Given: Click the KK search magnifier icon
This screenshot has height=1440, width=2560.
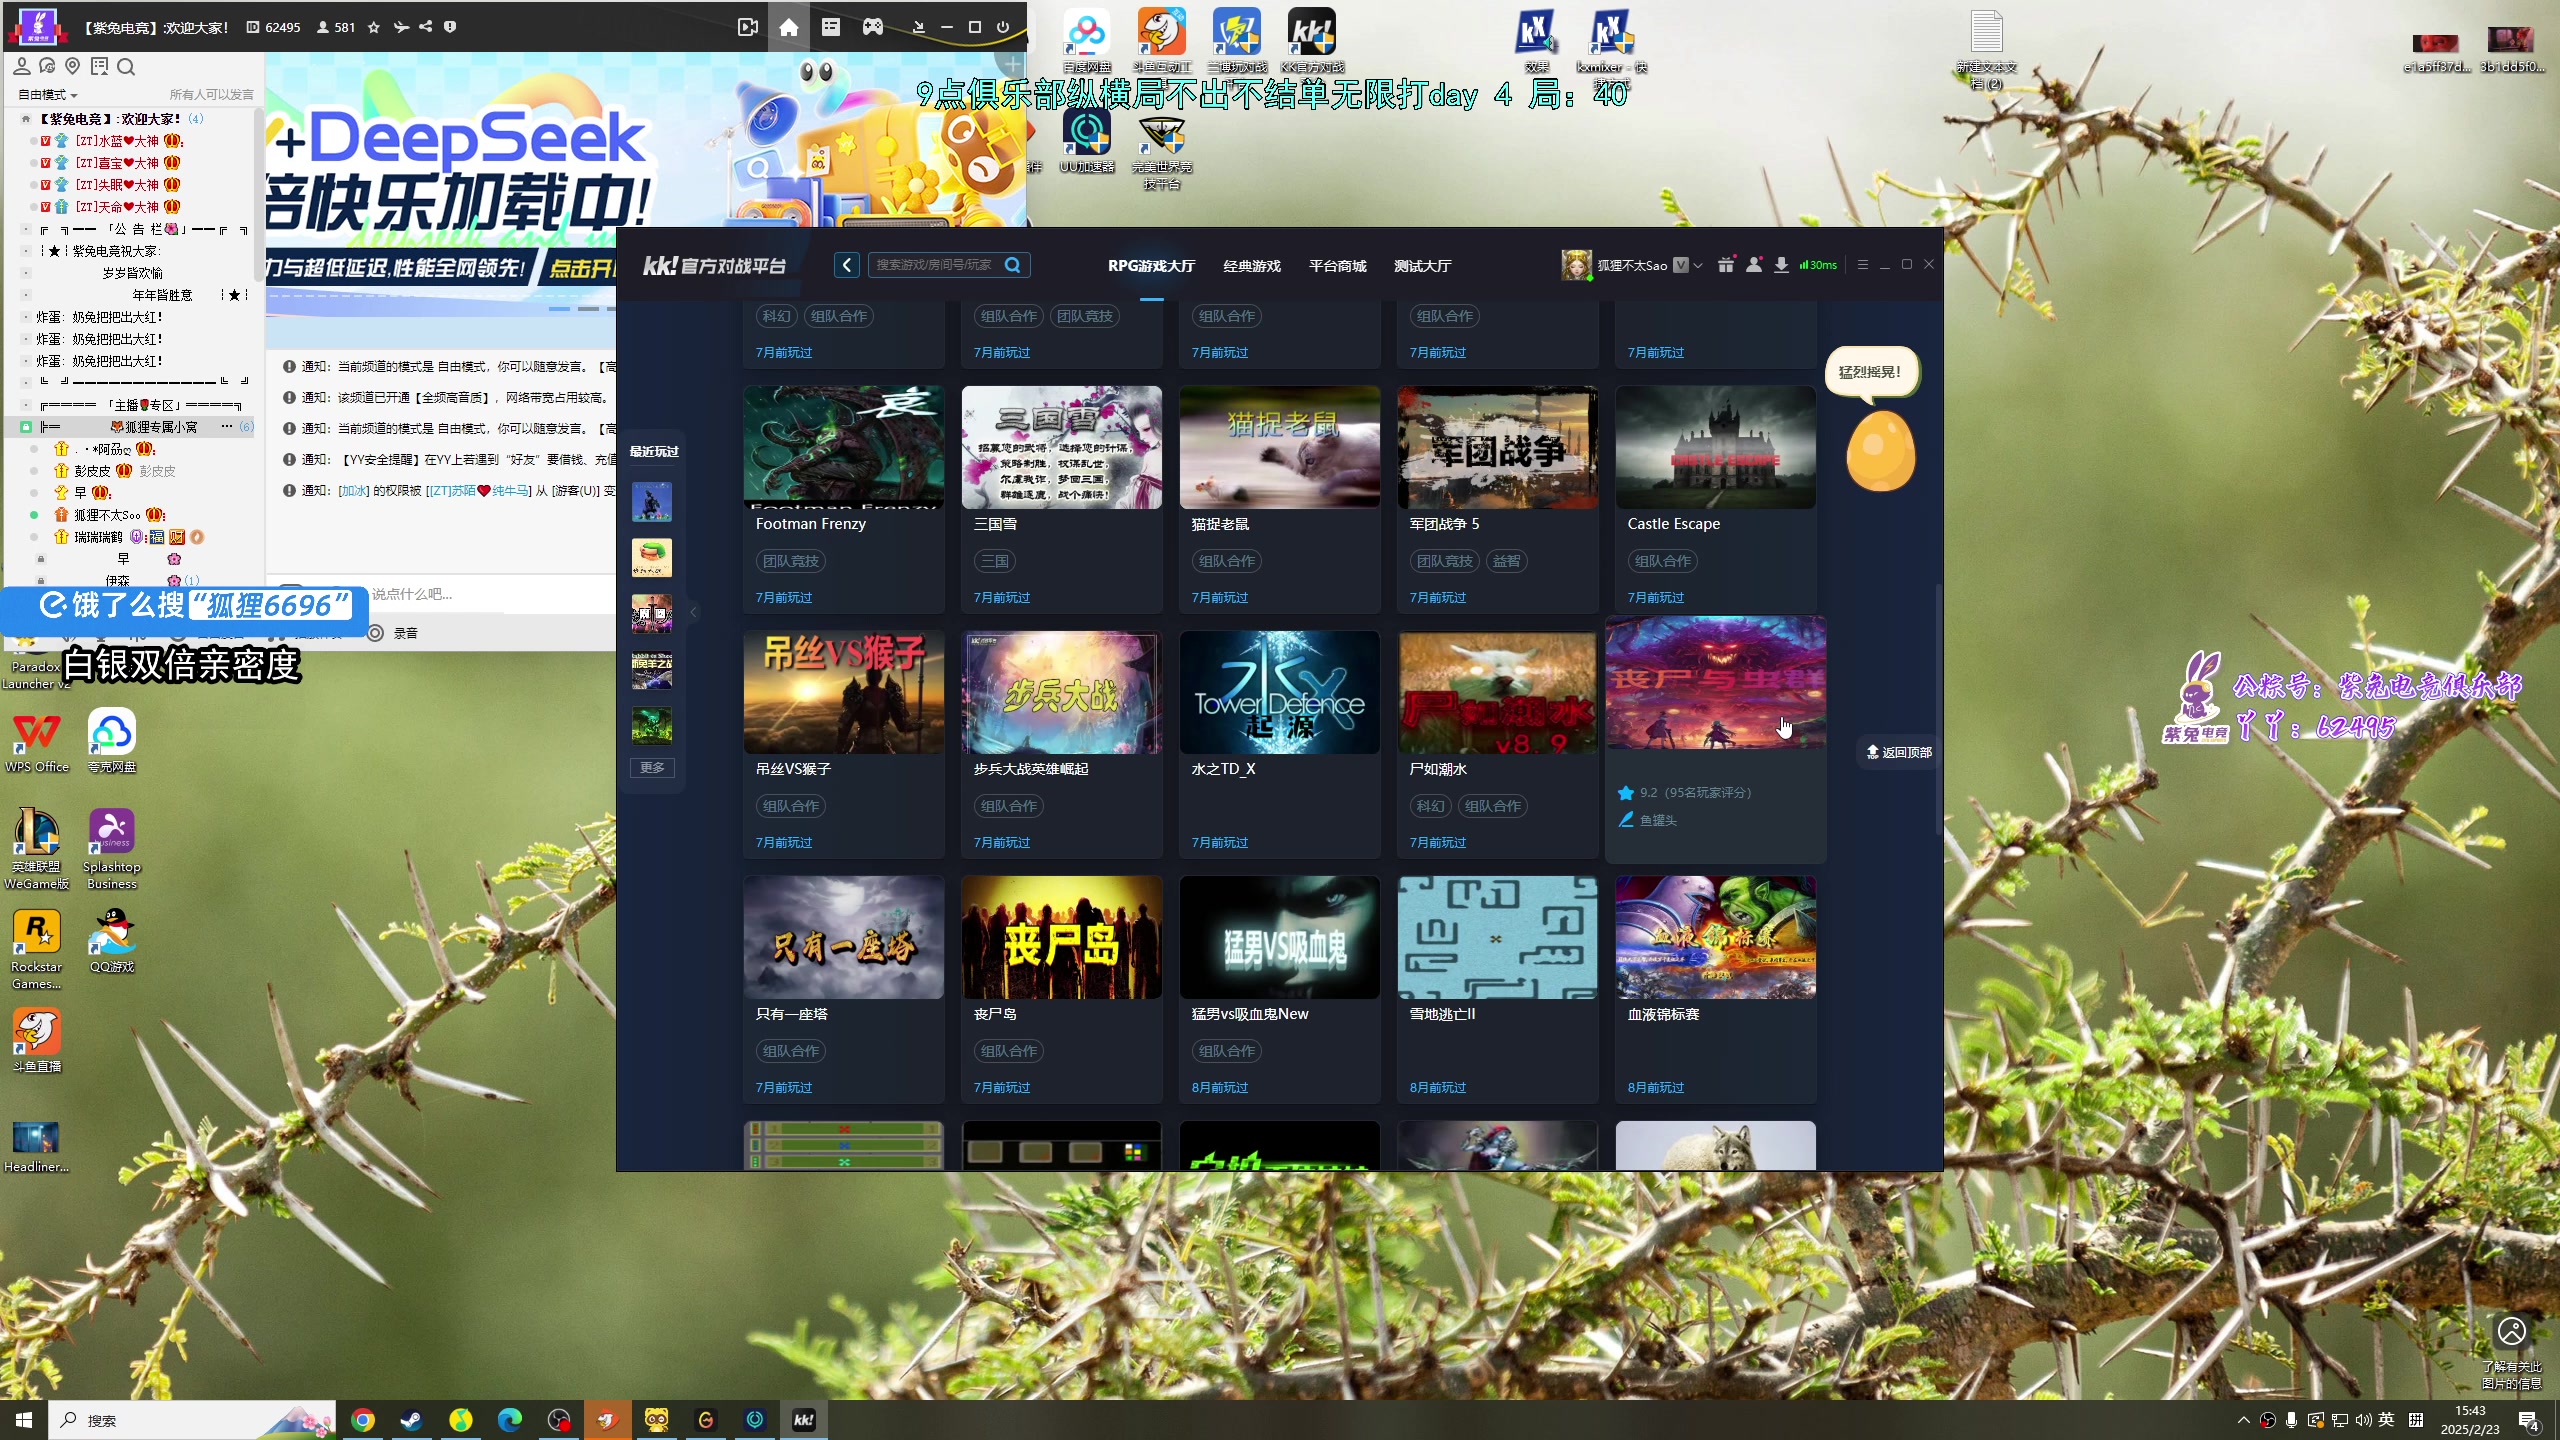Looking at the screenshot, I should pyautogui.click(x=1013, y=265).
